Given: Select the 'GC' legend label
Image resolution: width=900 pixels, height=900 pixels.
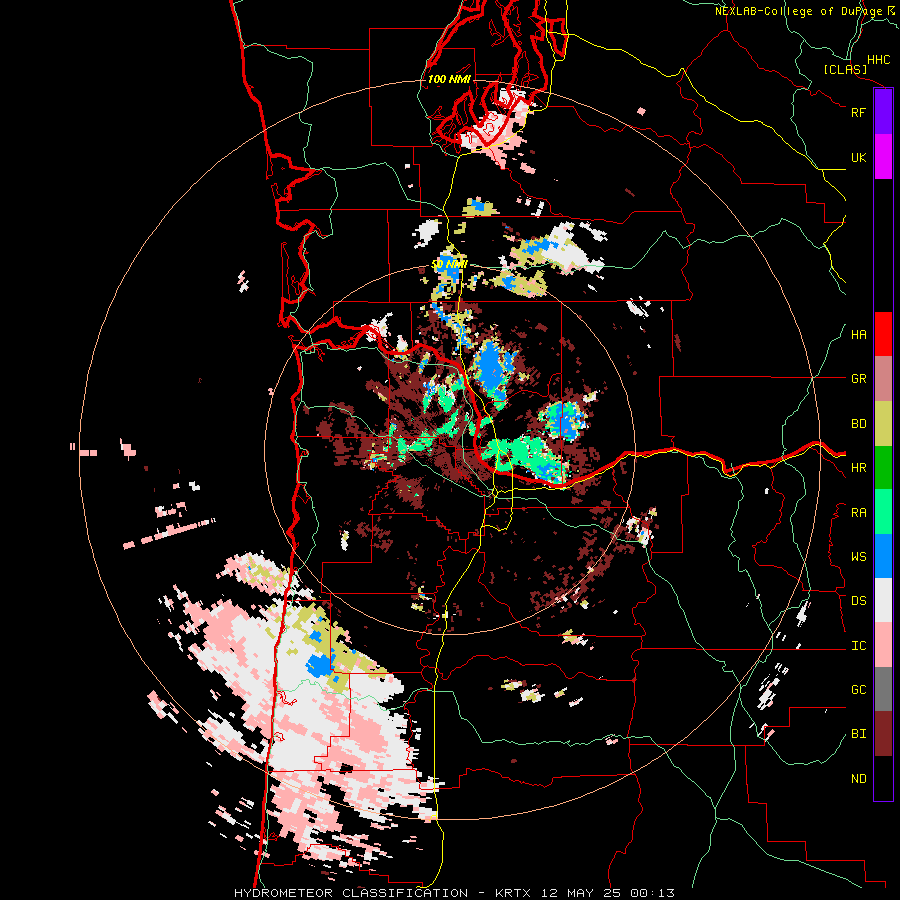Looking at the screenshot, I should [858, 690].
